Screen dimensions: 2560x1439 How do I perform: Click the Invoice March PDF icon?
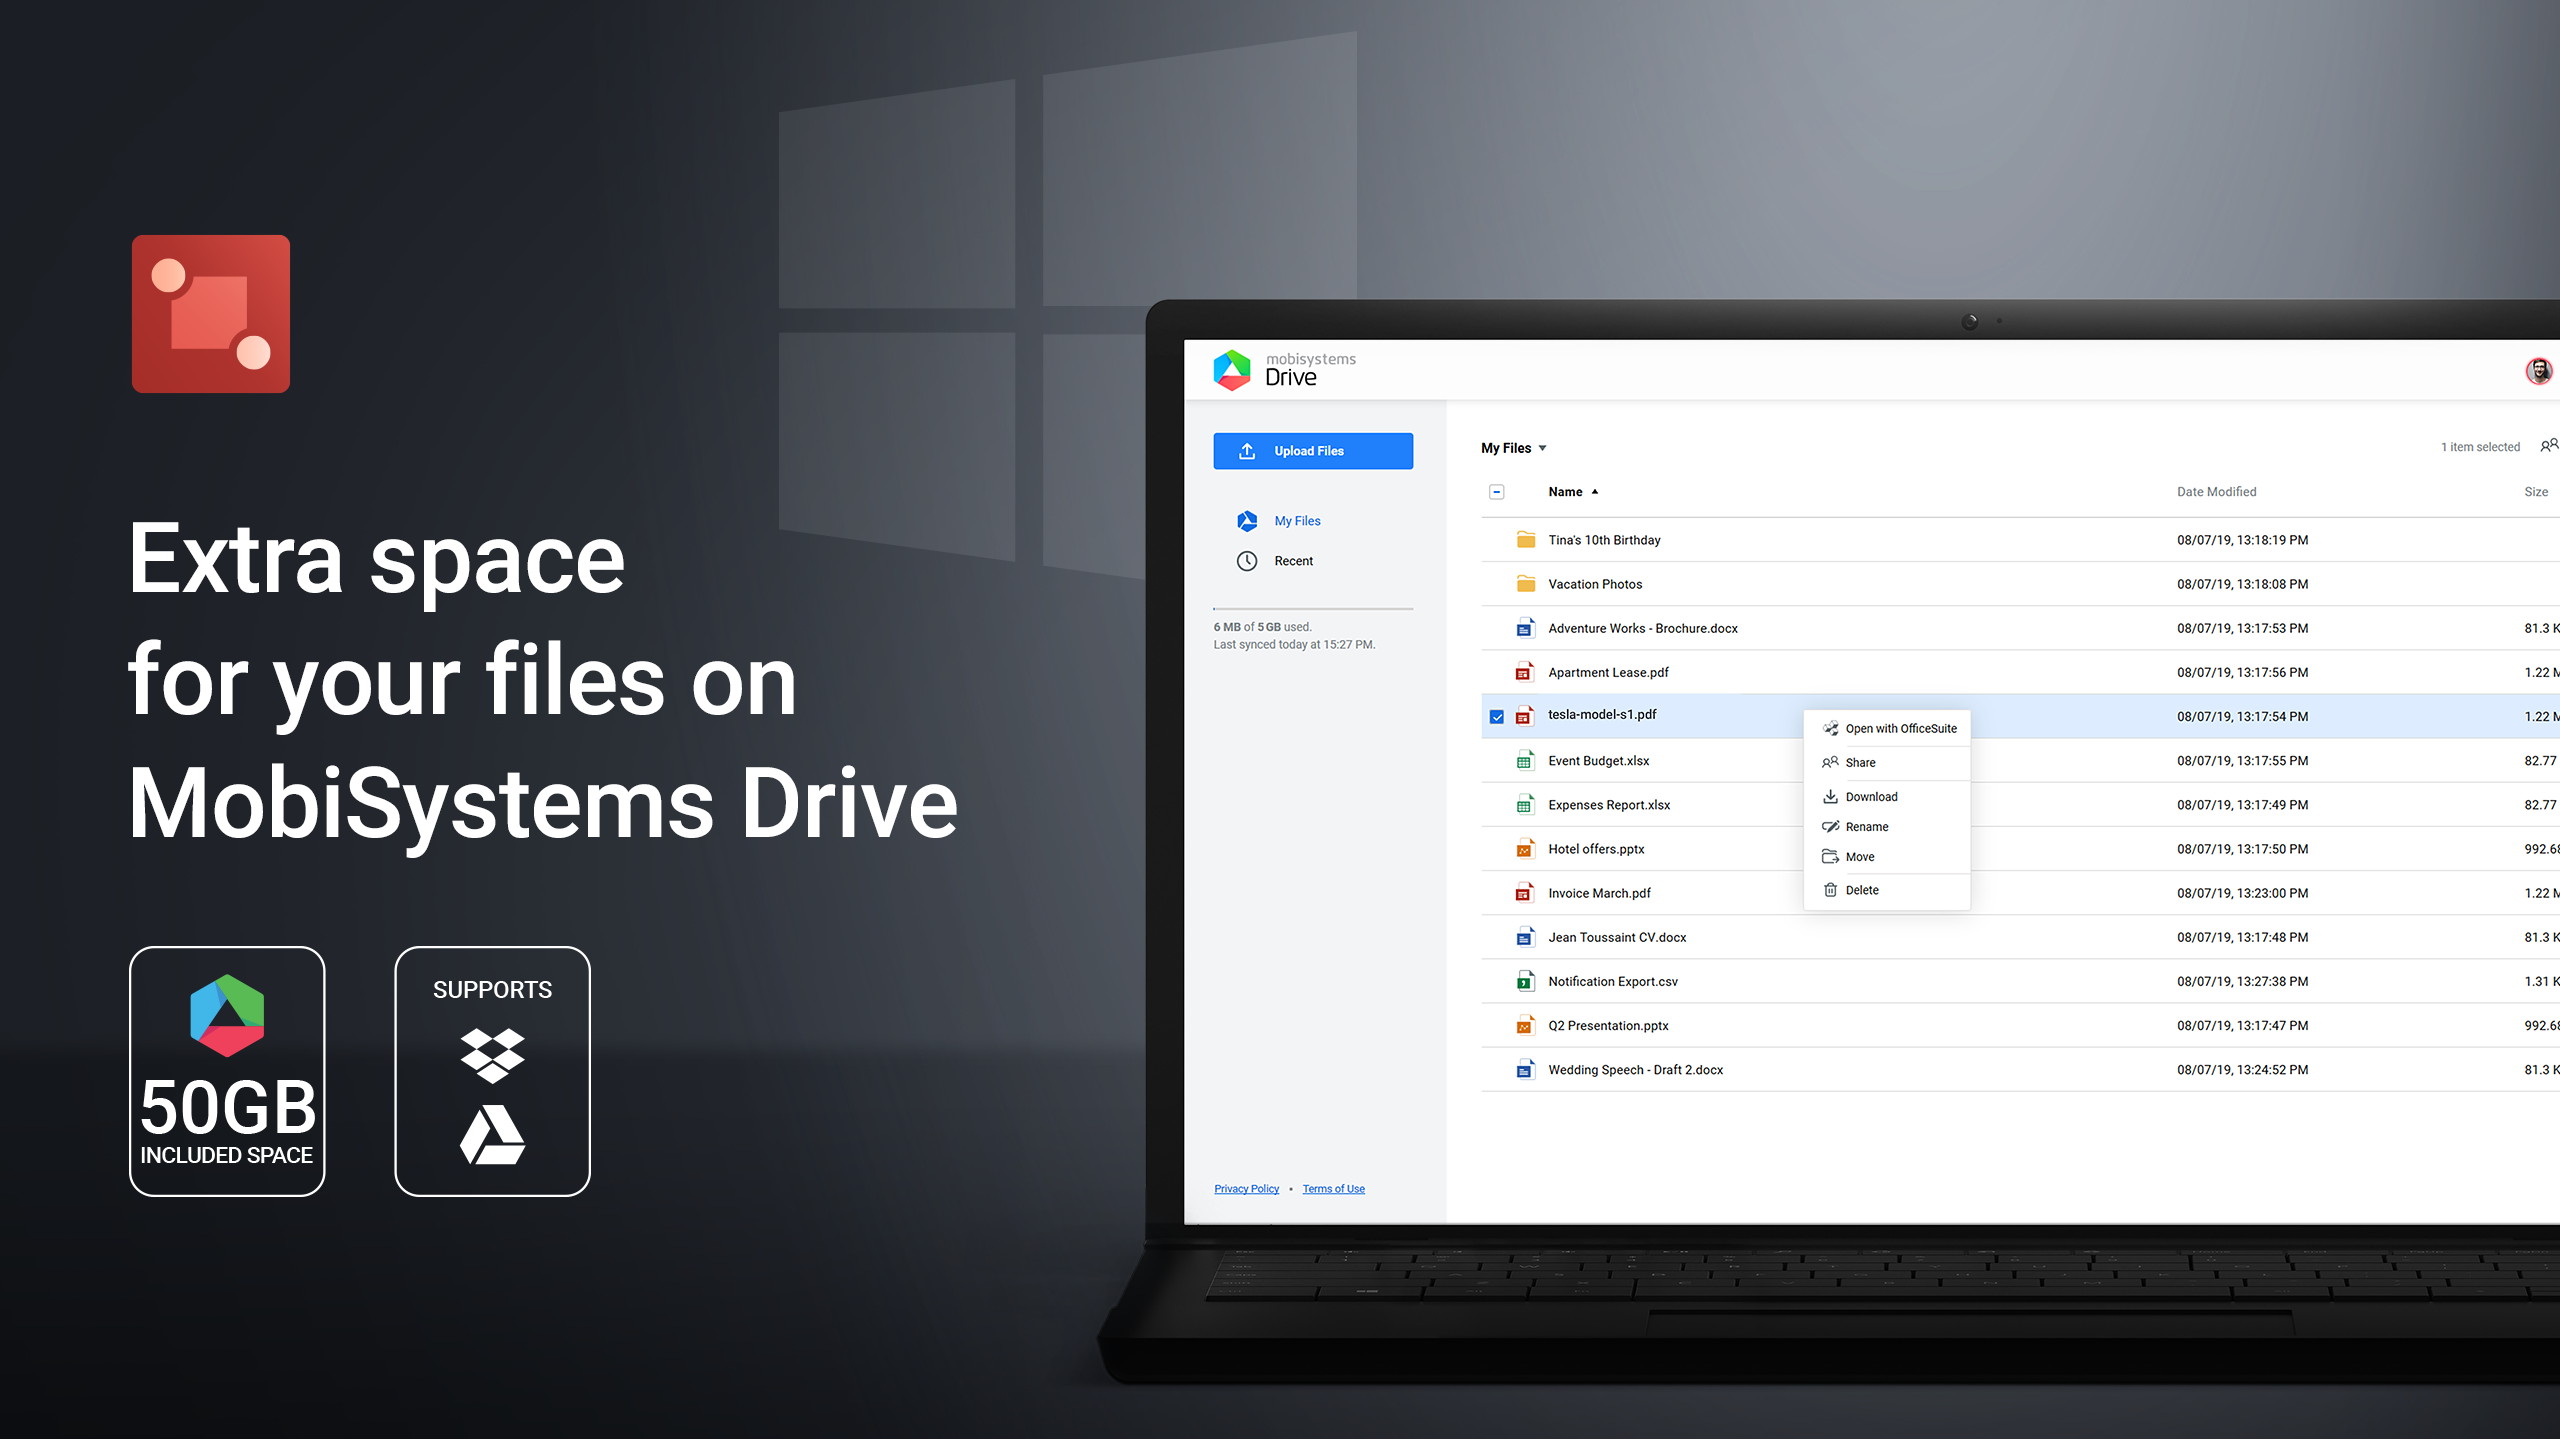pyautogui.click(x=1525, y=893)
